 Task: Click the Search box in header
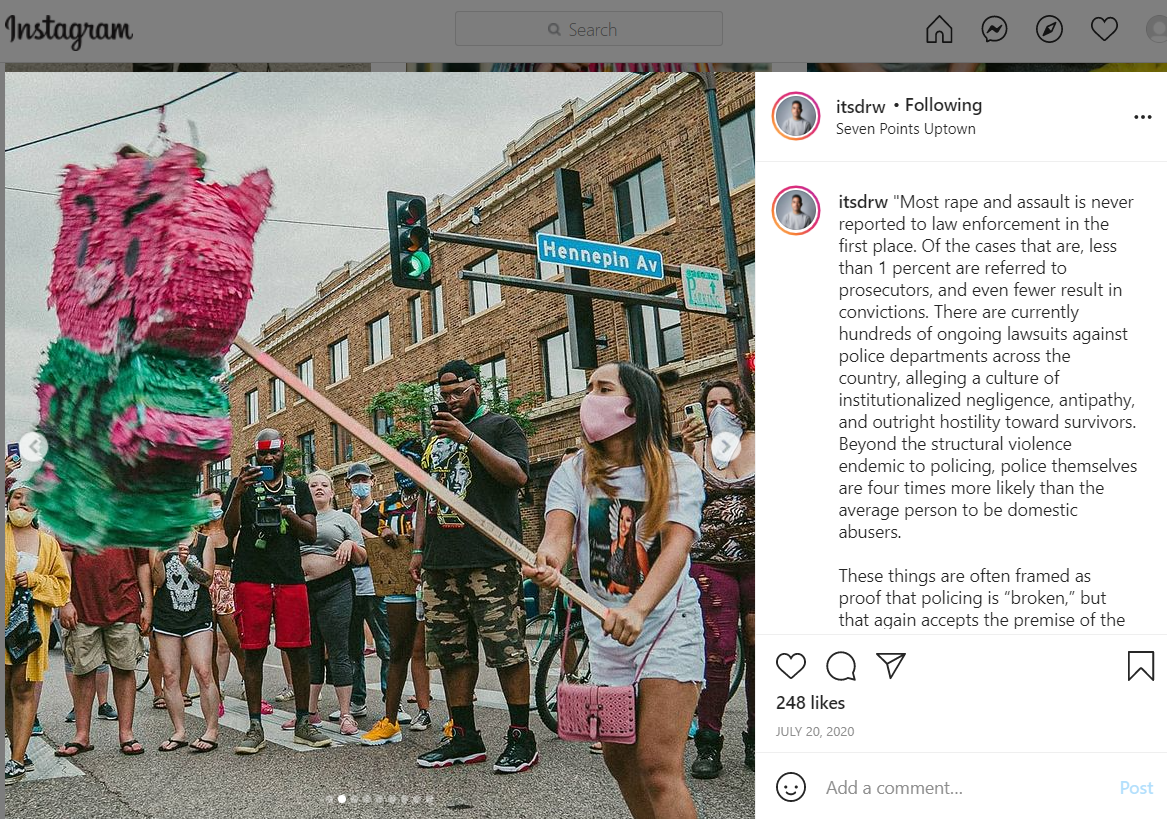pyautogui.click(x=589, y=29)
